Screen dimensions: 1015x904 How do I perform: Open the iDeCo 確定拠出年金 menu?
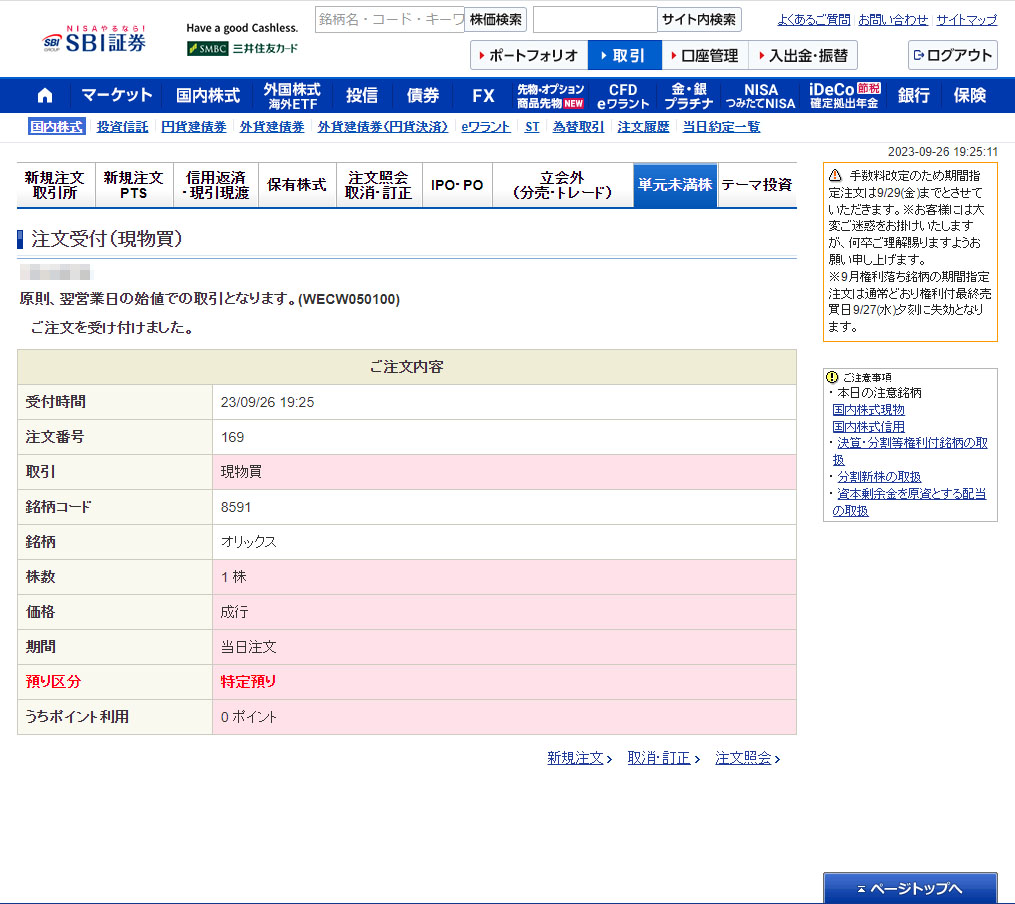coord(844,95)
